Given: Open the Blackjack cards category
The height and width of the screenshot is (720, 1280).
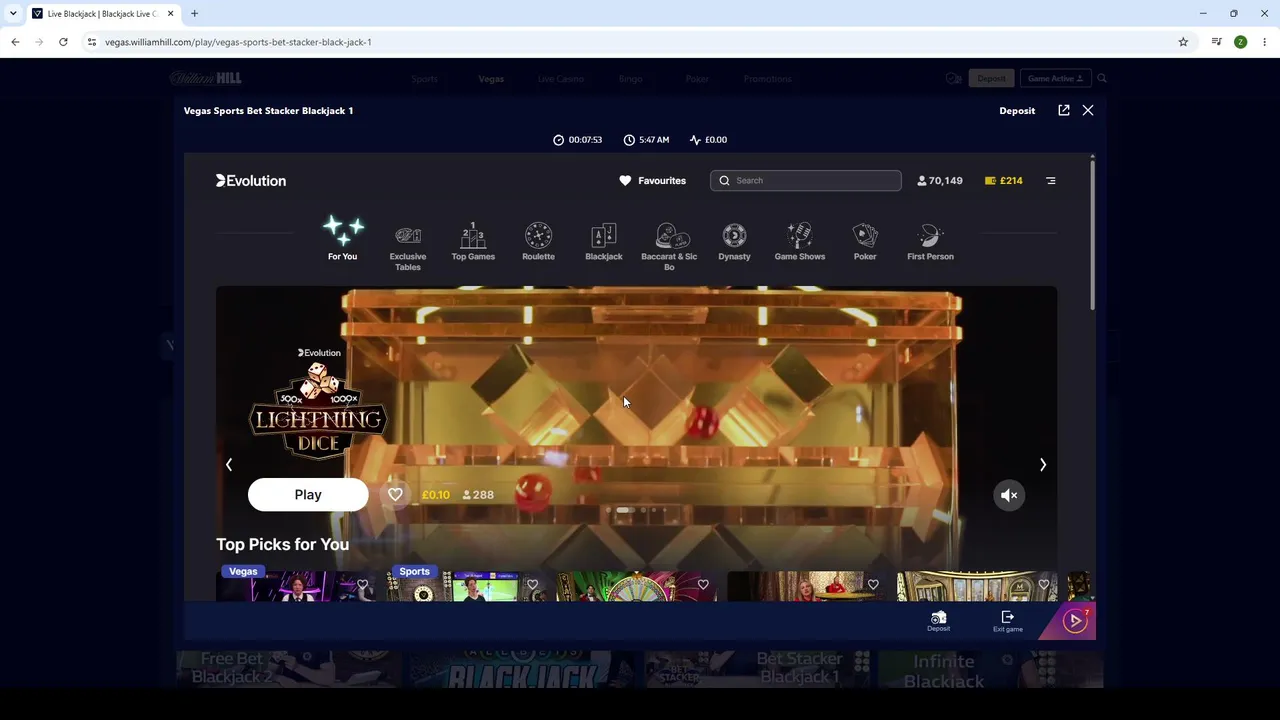Looking at the screenshot, I should 604,241.
